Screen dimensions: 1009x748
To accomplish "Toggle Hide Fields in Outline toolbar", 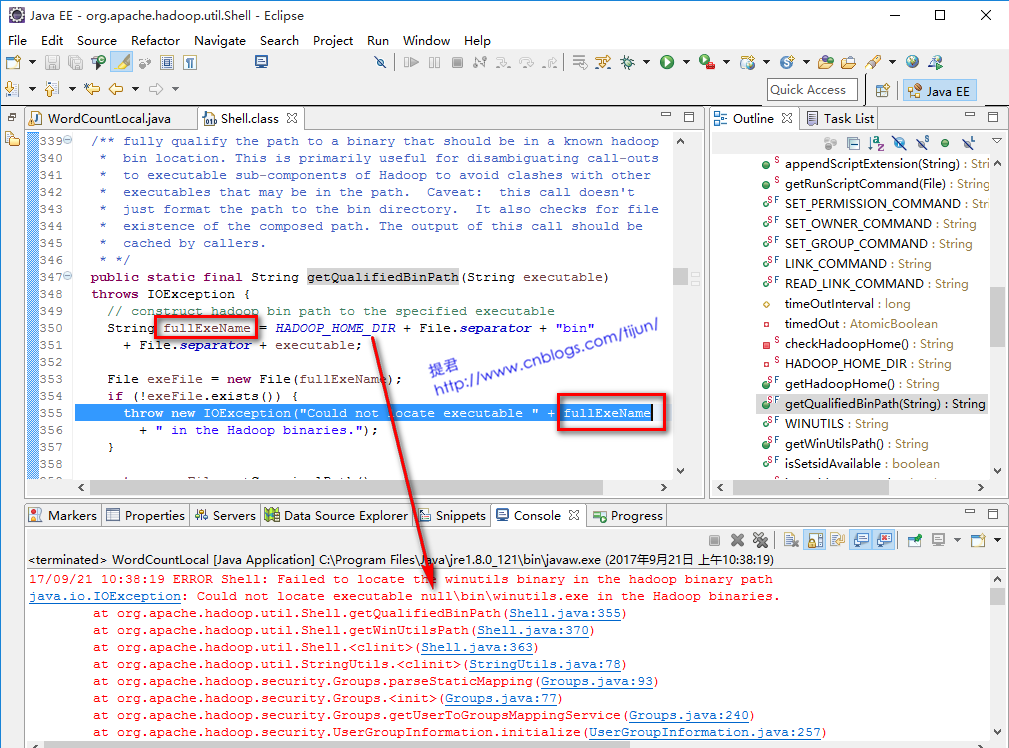I will tap(899, 143).
